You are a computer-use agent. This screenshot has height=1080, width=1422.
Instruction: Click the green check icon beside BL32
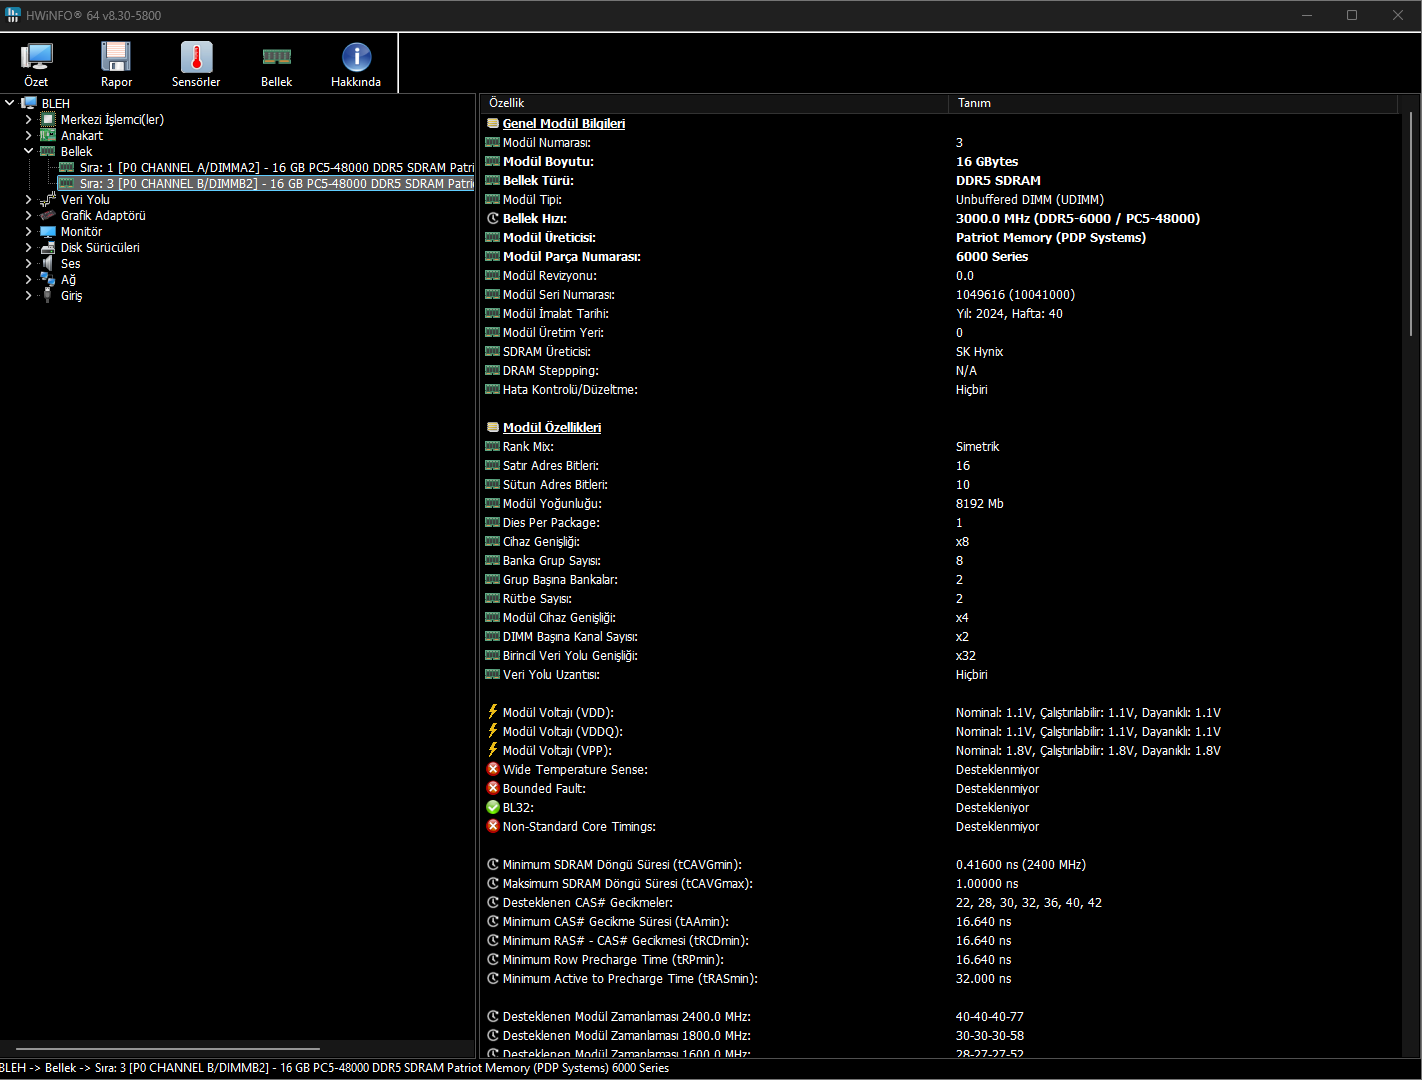click(x=493, y=807)
